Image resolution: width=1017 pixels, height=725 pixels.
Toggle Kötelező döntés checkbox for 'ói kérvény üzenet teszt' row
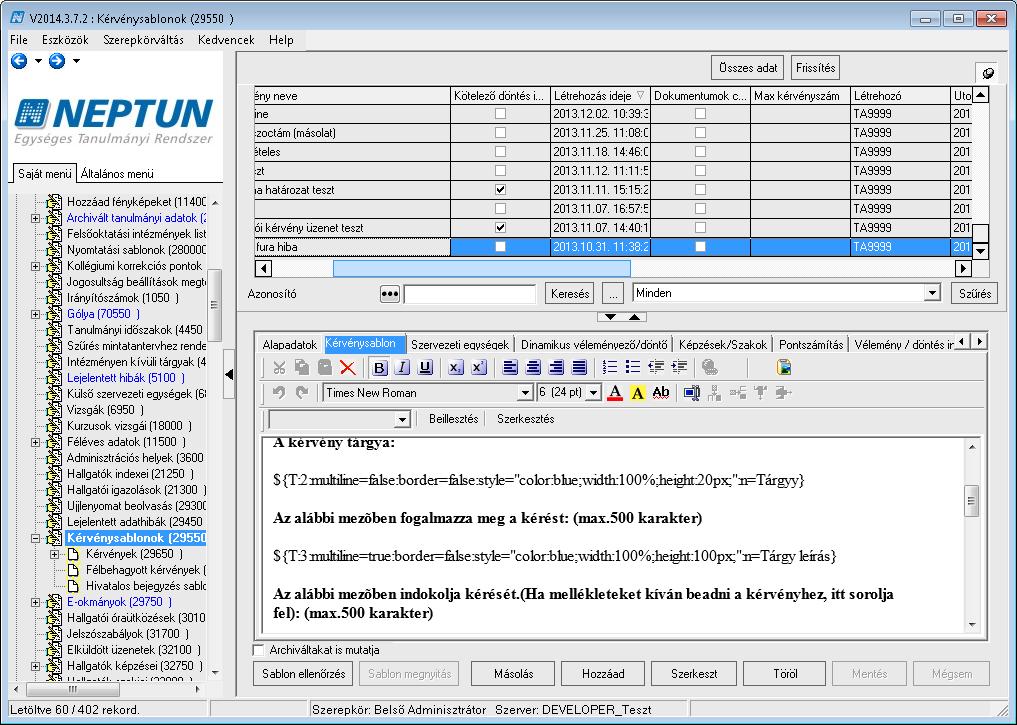pos(500,228)
